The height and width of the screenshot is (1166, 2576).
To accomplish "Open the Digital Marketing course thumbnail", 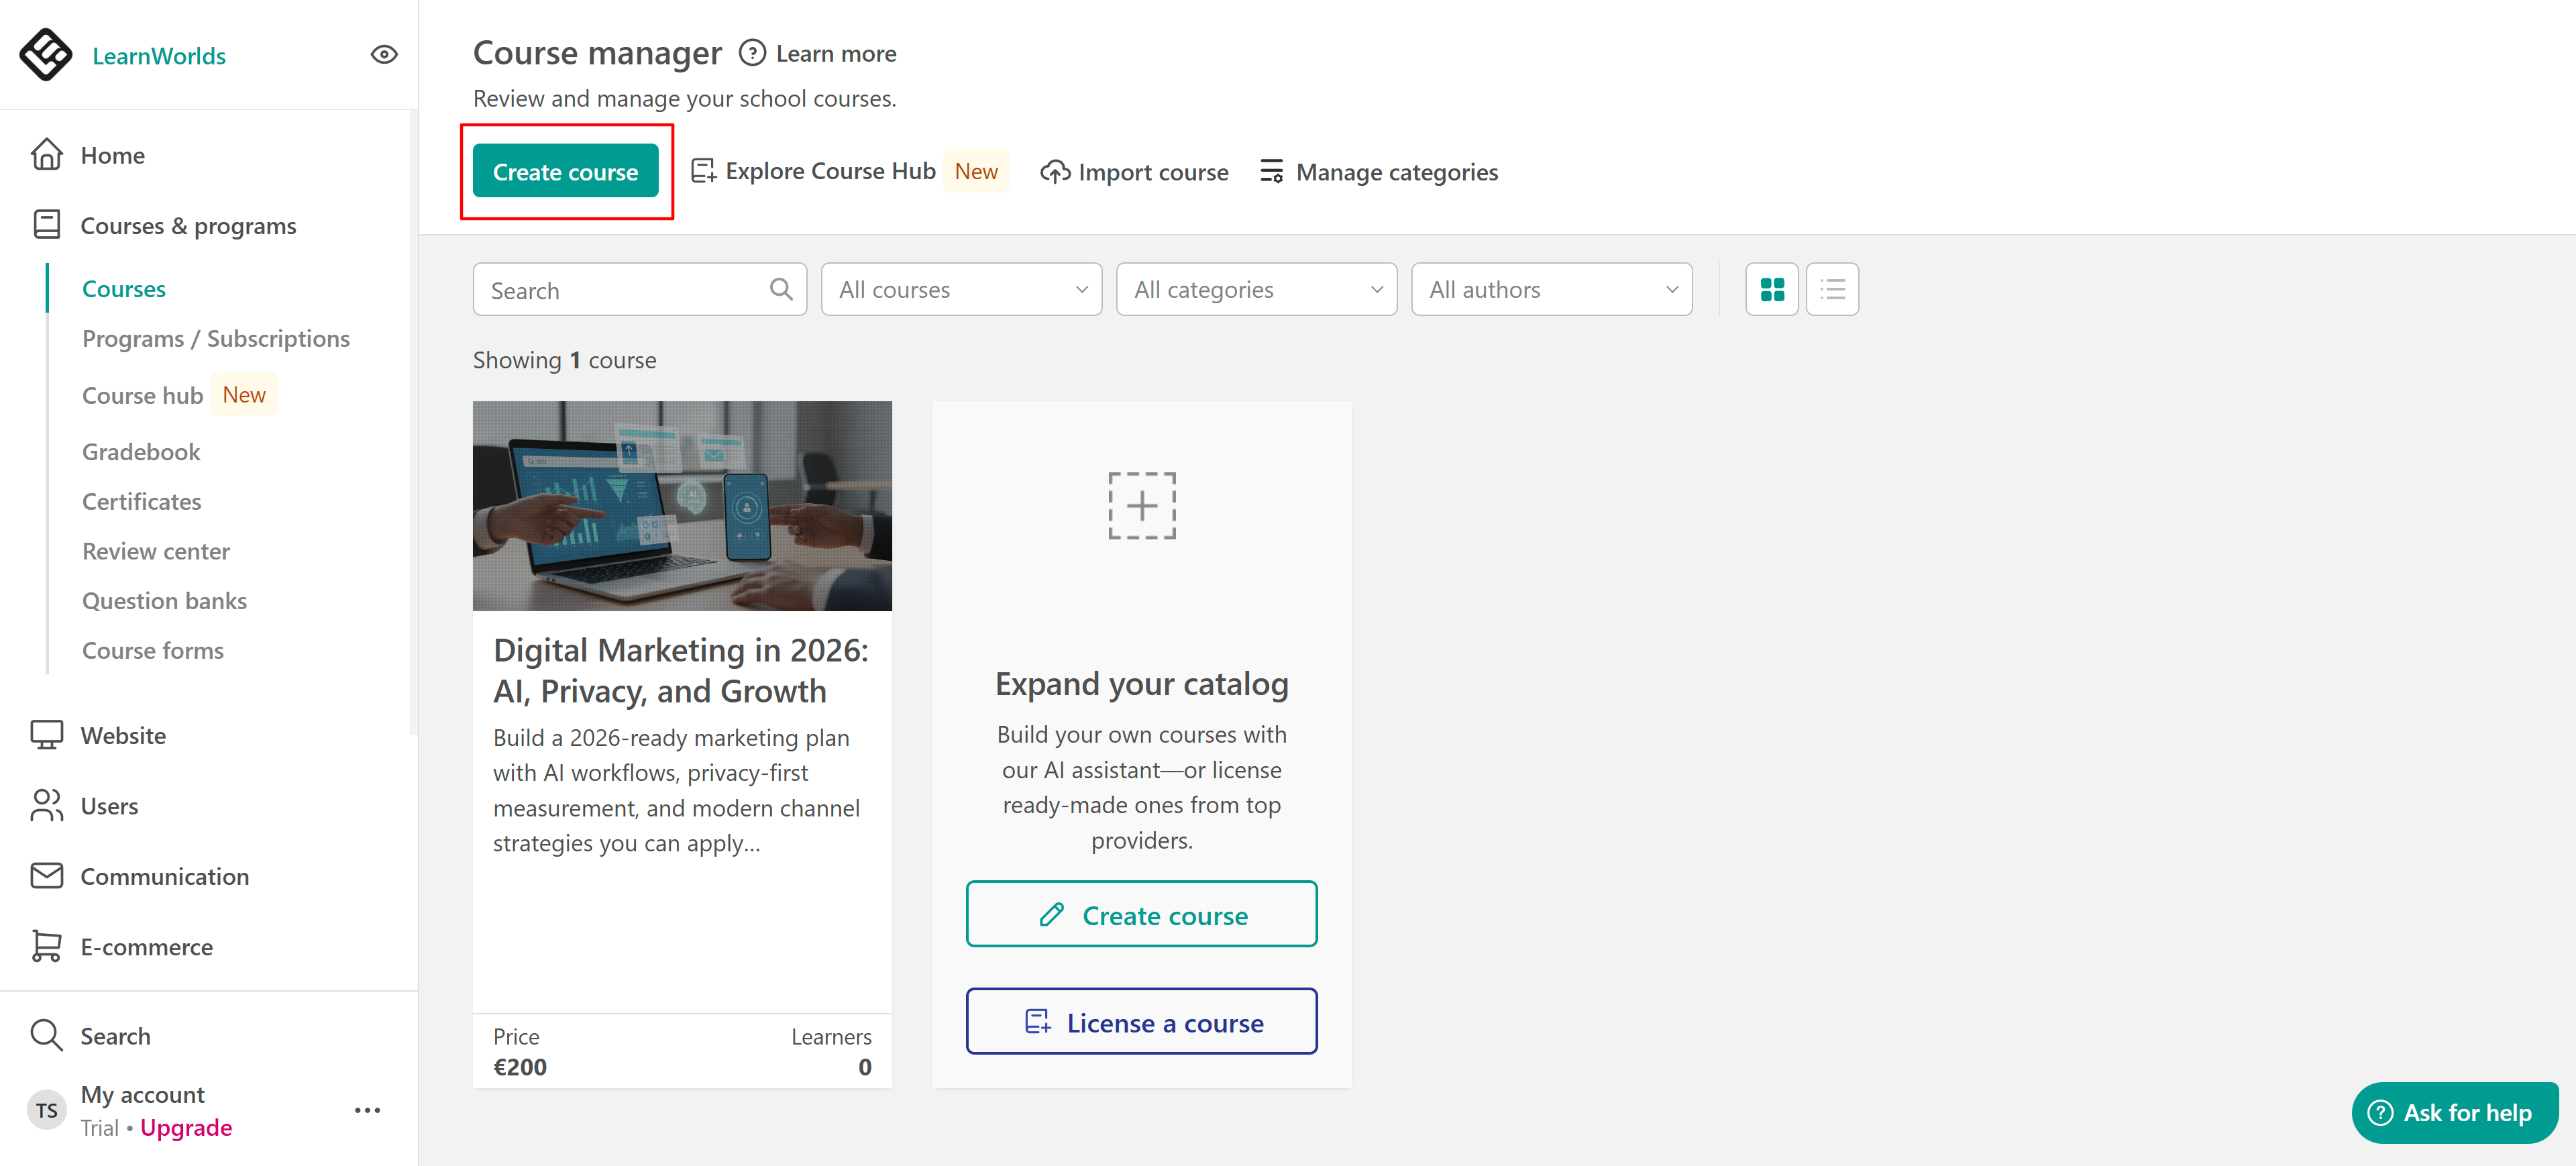I will (682, 506).
